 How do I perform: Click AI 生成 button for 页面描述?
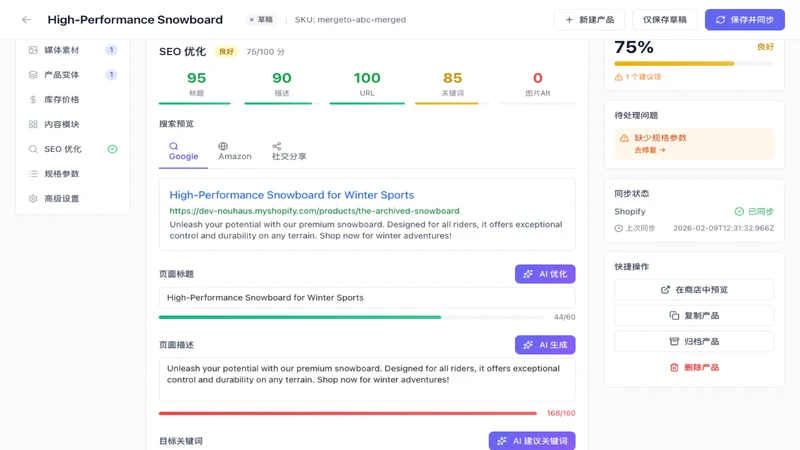click(x=545, y=345)
